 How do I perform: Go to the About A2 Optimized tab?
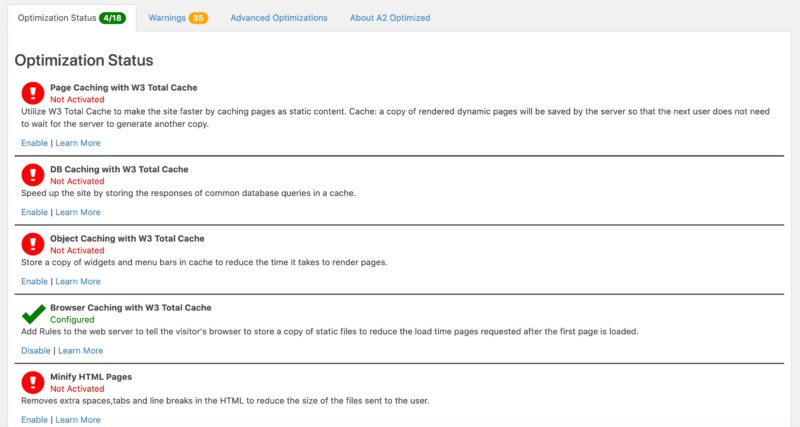pyautogui.click(x=390, y=18)
